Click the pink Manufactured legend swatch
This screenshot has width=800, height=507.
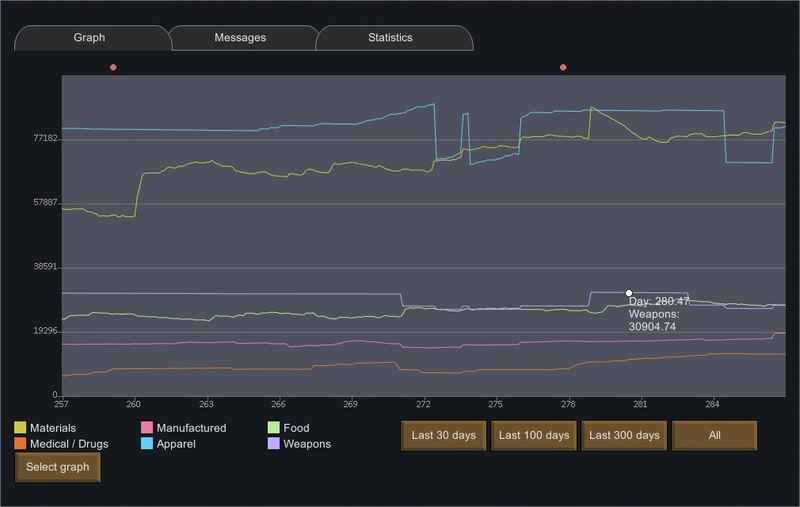pos(147,427)
